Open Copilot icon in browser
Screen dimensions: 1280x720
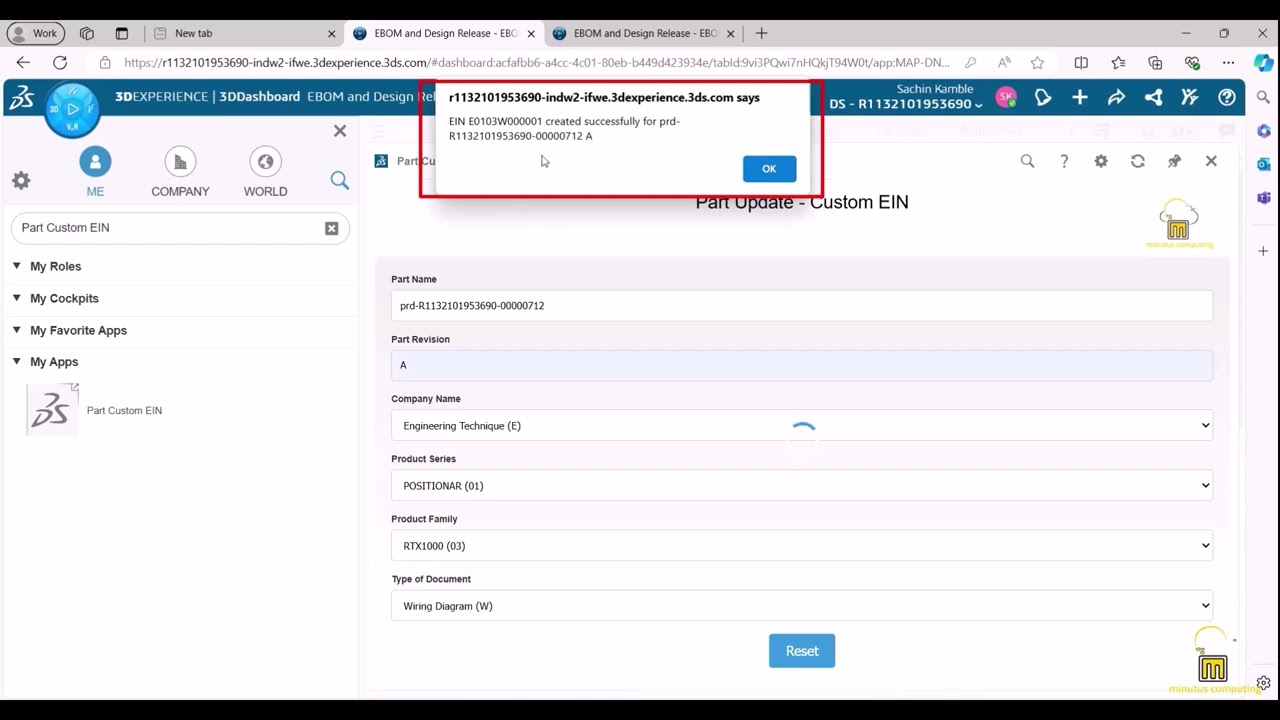click(x=1264, y=62)
